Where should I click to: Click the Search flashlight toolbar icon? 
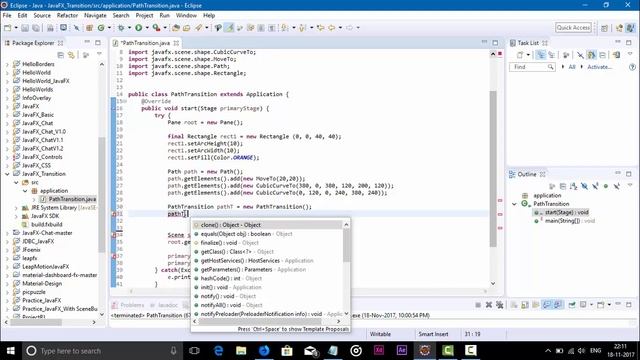pyautogui.click(x=198, y=28)
